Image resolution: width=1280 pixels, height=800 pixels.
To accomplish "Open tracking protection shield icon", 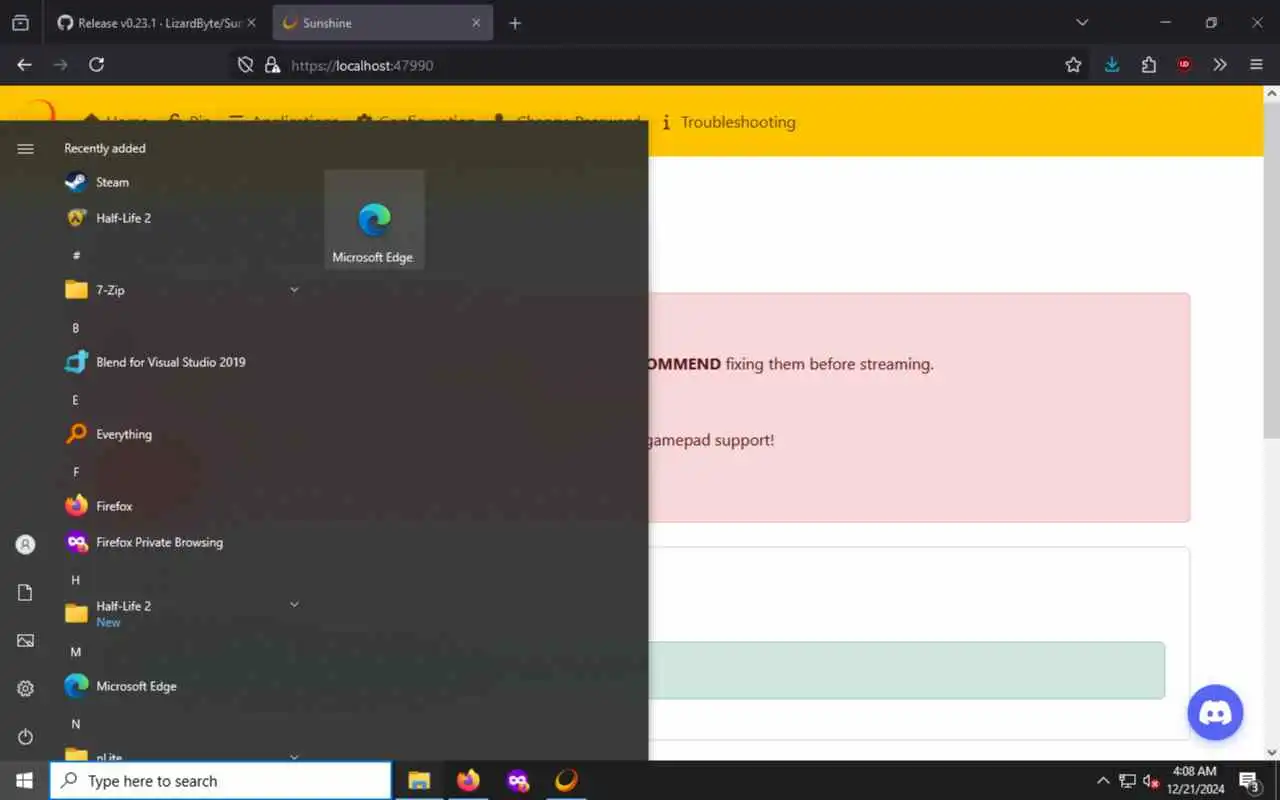I will 246,65.
